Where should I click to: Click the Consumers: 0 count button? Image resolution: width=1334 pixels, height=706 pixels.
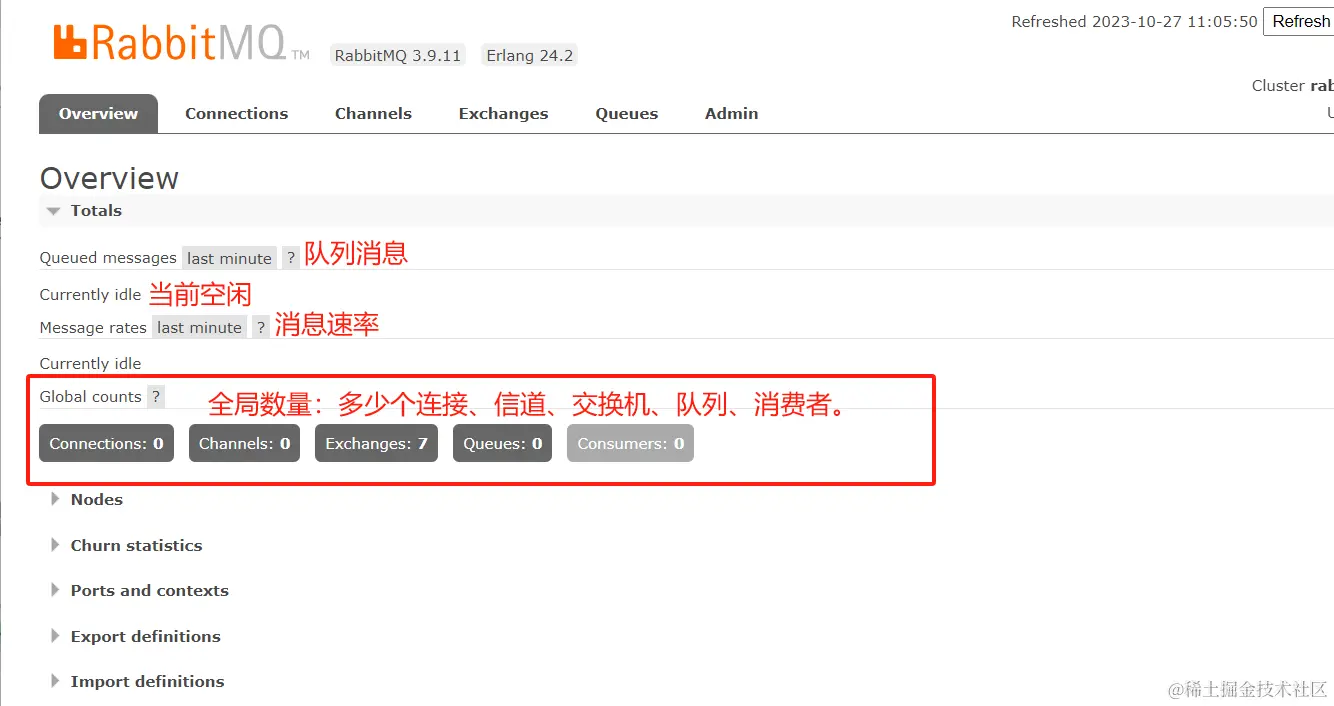coord(630,443)
